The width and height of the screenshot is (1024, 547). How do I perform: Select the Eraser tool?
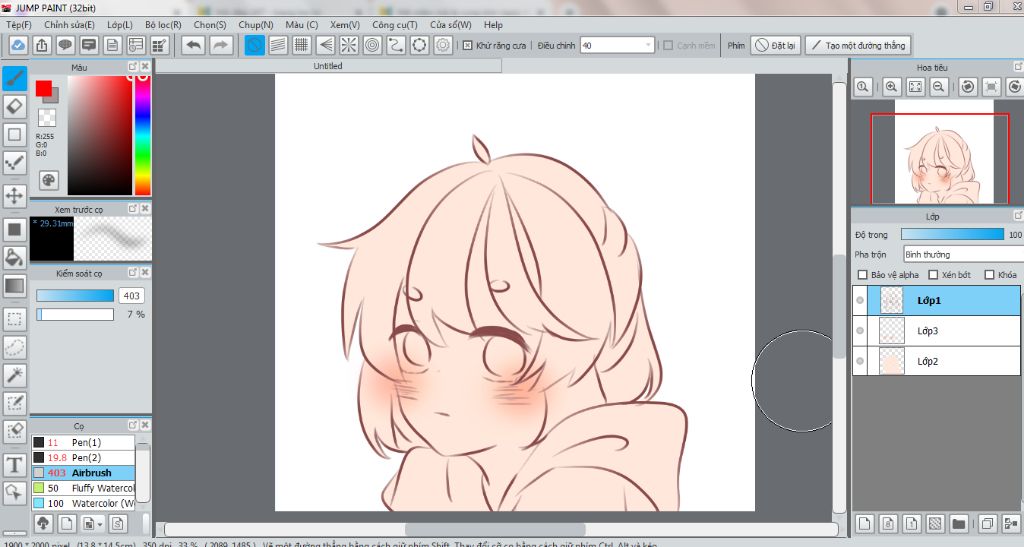tap(15, 106)
